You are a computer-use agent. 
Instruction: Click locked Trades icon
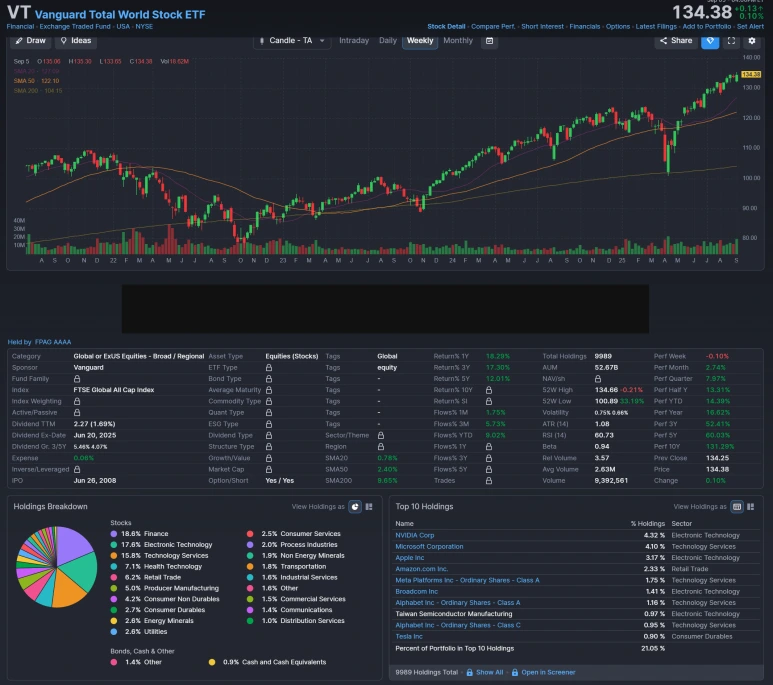pyautogui.click(x=489, y=481)
